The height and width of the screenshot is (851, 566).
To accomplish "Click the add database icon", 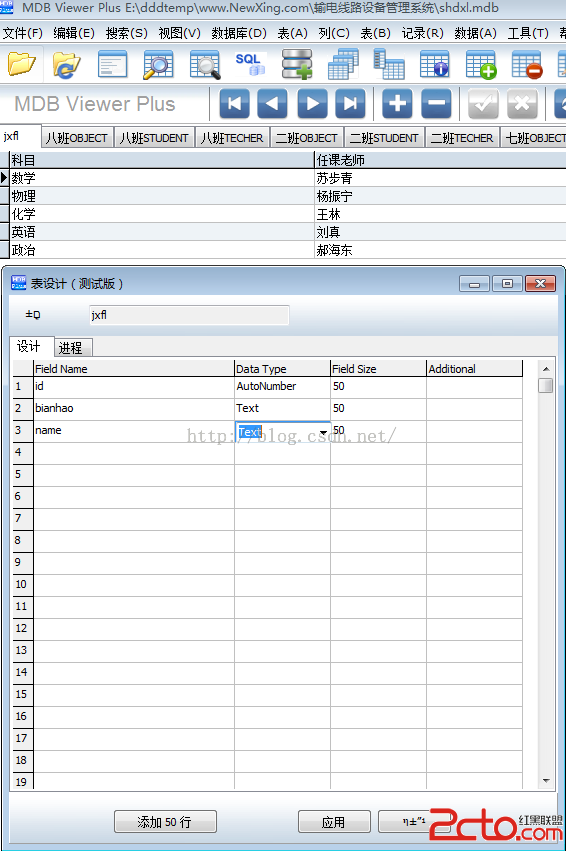I will 297,64.
